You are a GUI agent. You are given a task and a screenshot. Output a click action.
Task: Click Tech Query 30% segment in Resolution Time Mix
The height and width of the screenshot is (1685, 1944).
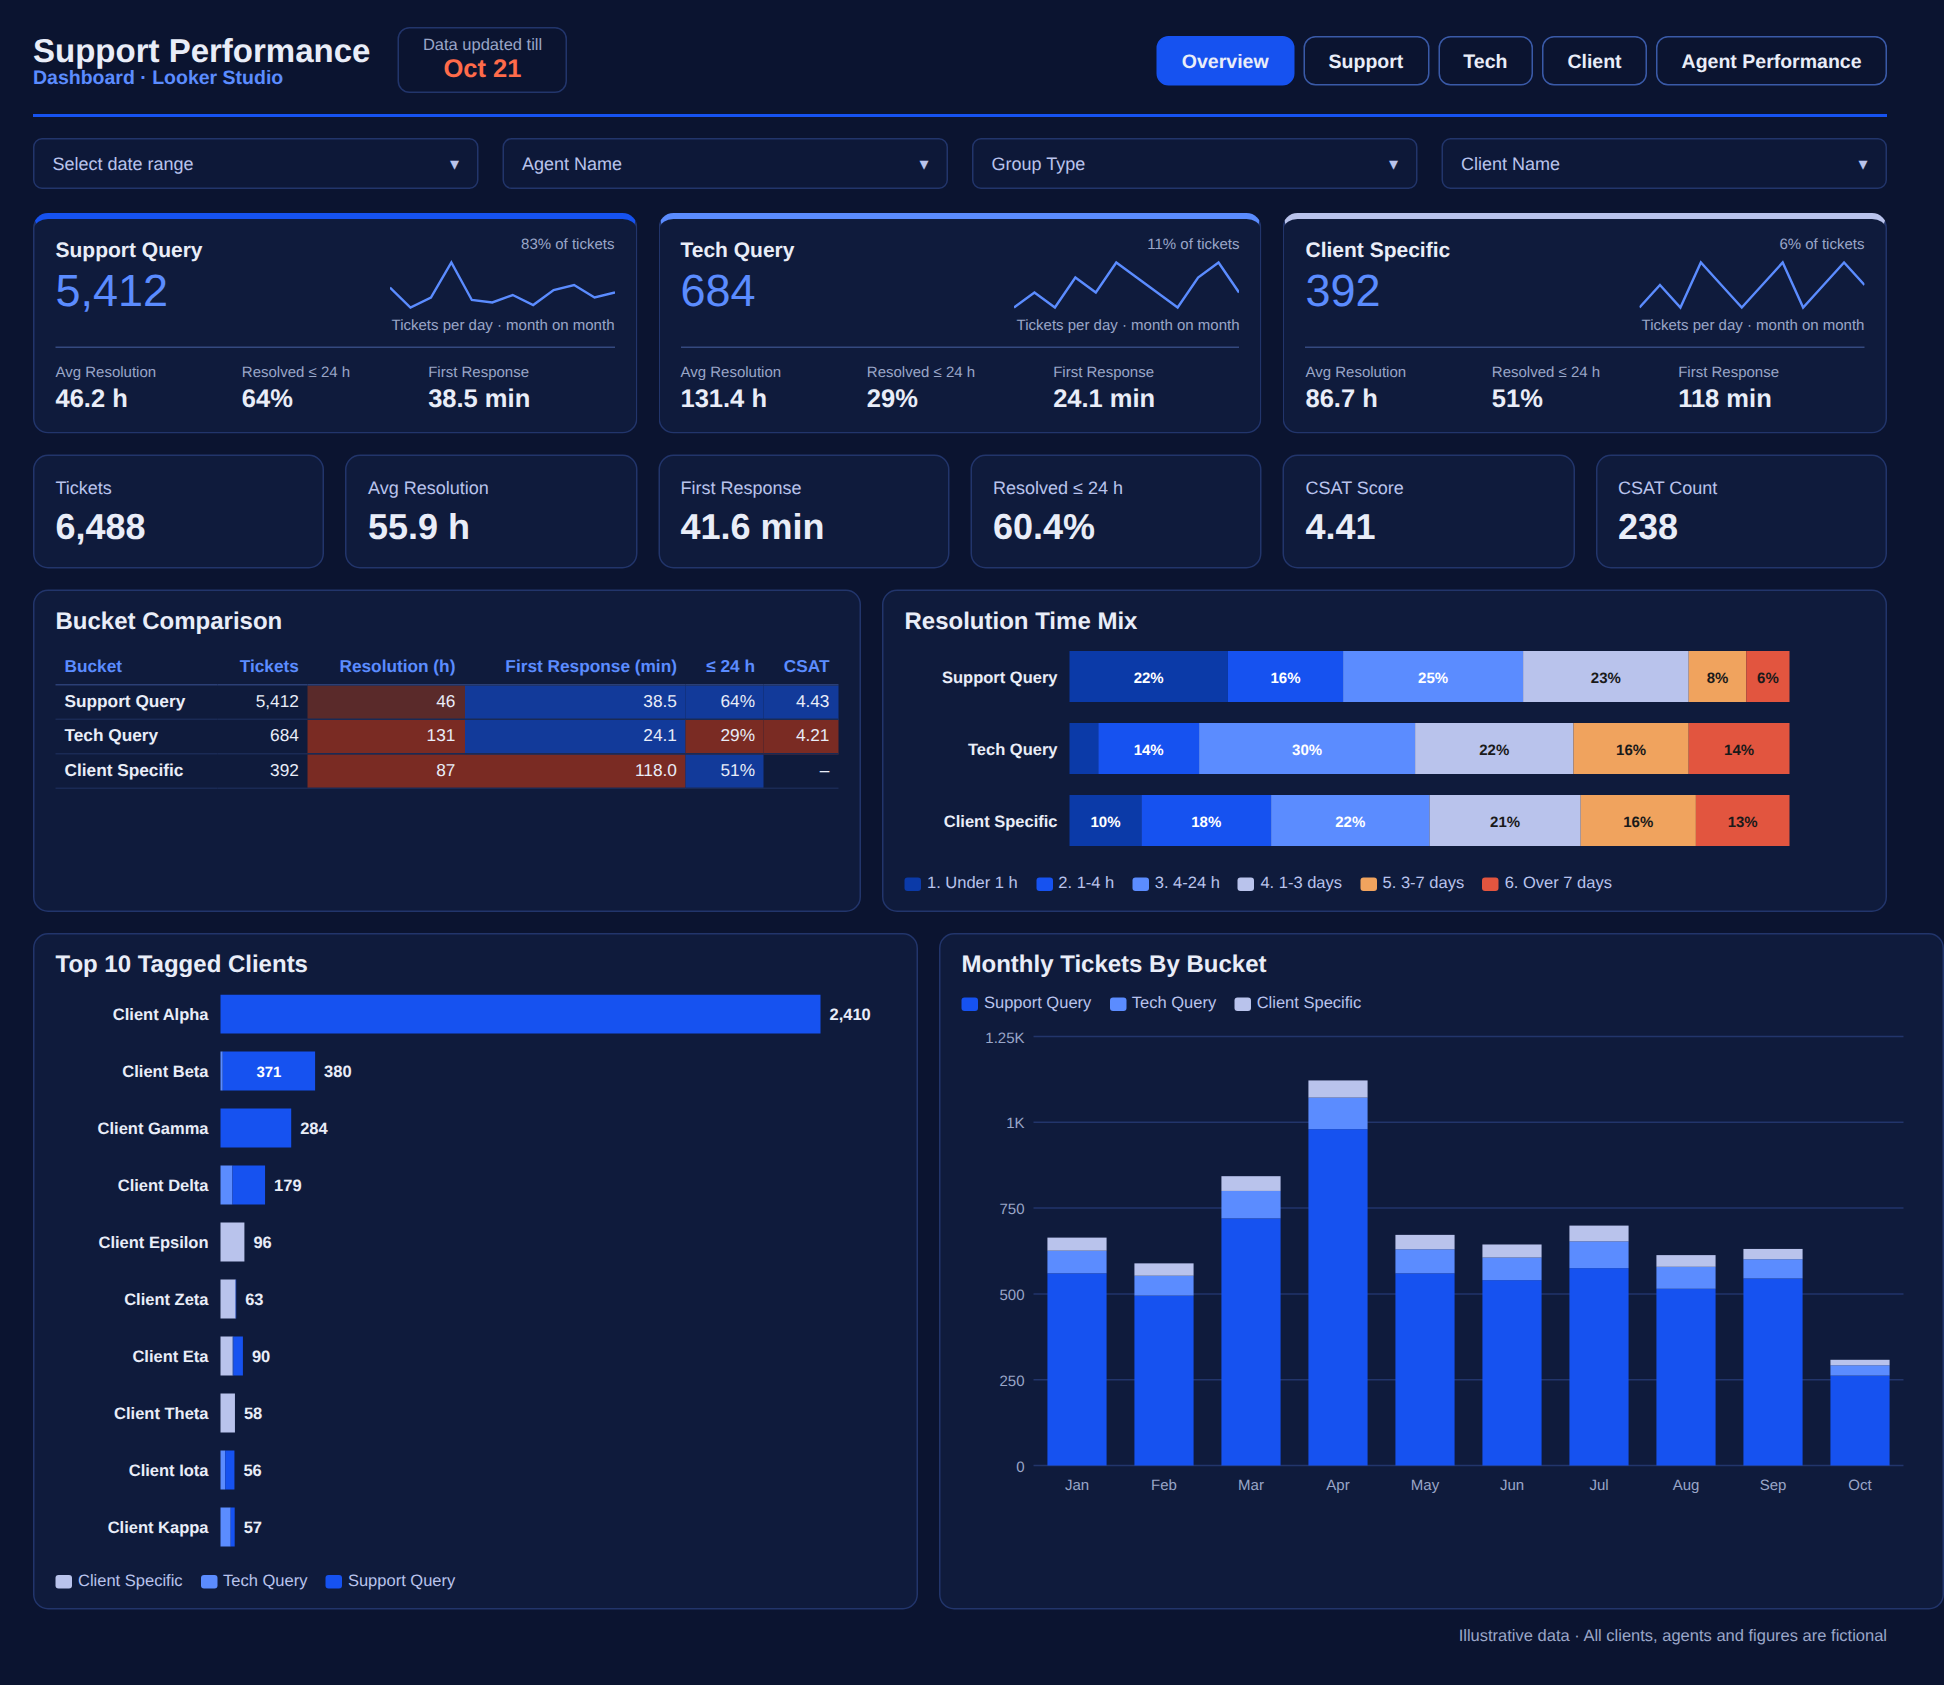point(1306,749)
